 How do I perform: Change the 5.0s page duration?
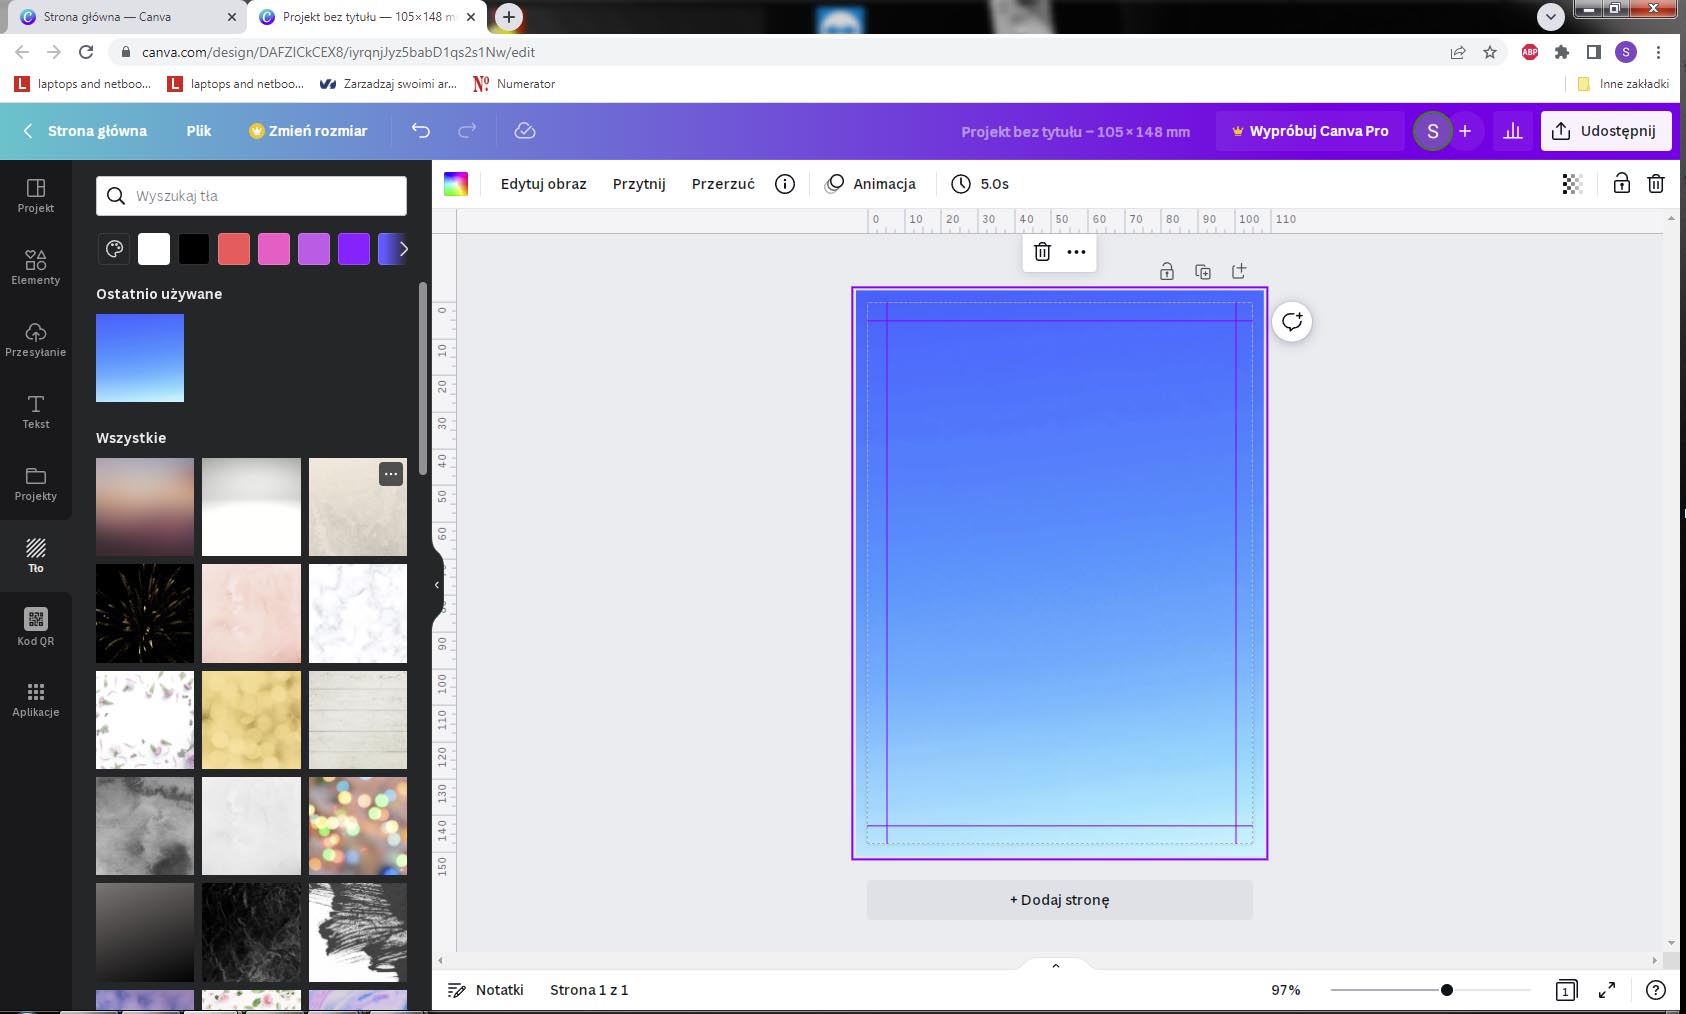(980, 184)
